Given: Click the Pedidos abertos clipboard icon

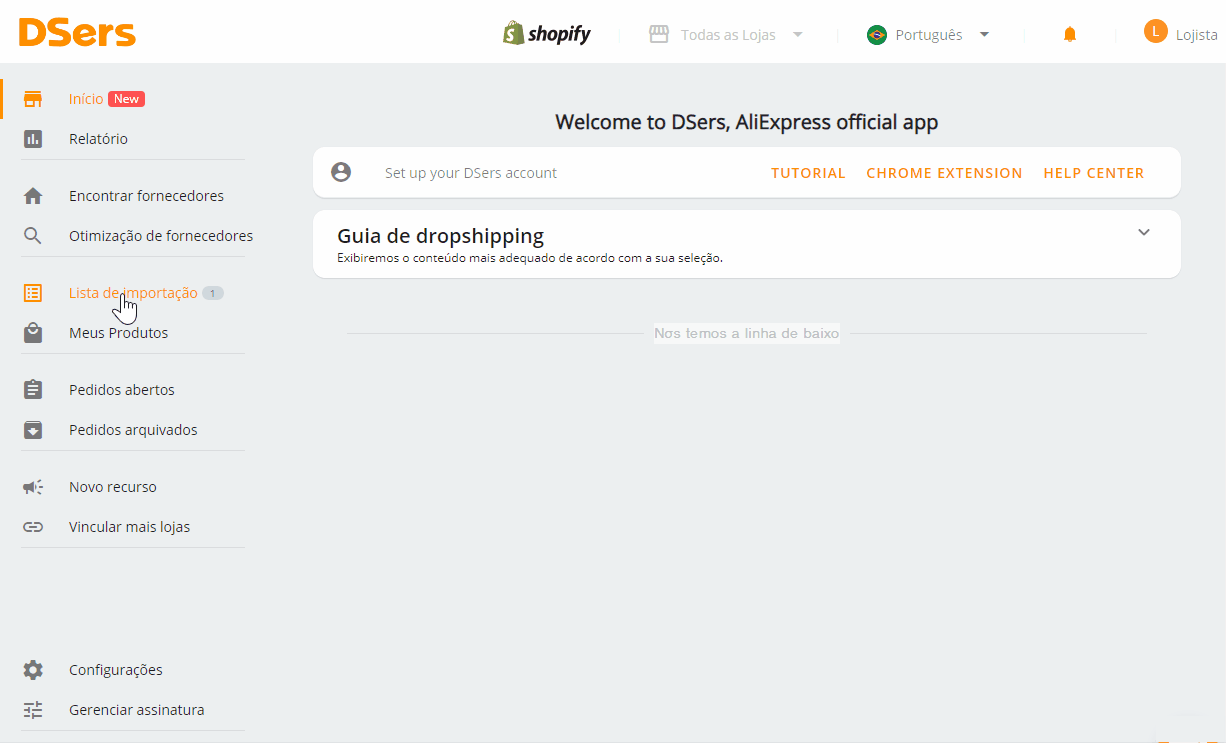Looking at the screenshot, I should [x=33, y=390].
